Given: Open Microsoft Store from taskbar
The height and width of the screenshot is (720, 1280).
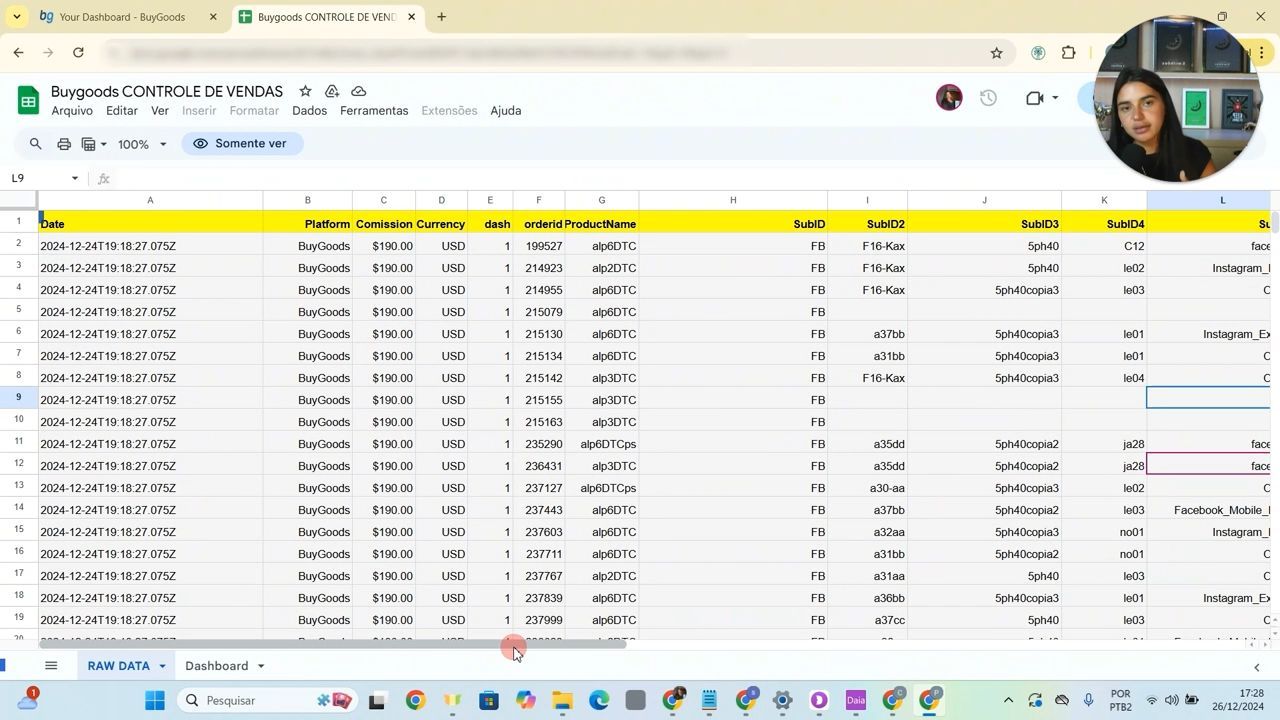Looking at the screenshot, I should coord(488,700).
